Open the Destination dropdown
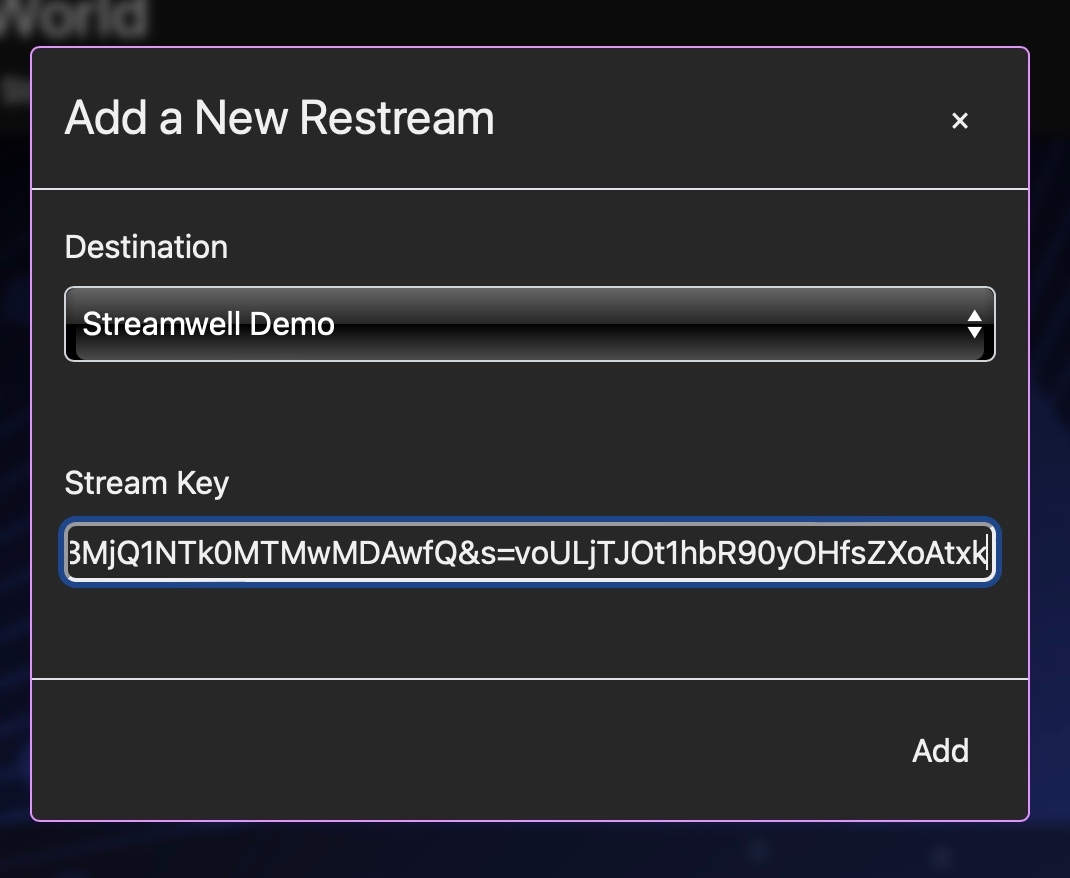This screenshot has height=878, width=1070. pos(529,324)
